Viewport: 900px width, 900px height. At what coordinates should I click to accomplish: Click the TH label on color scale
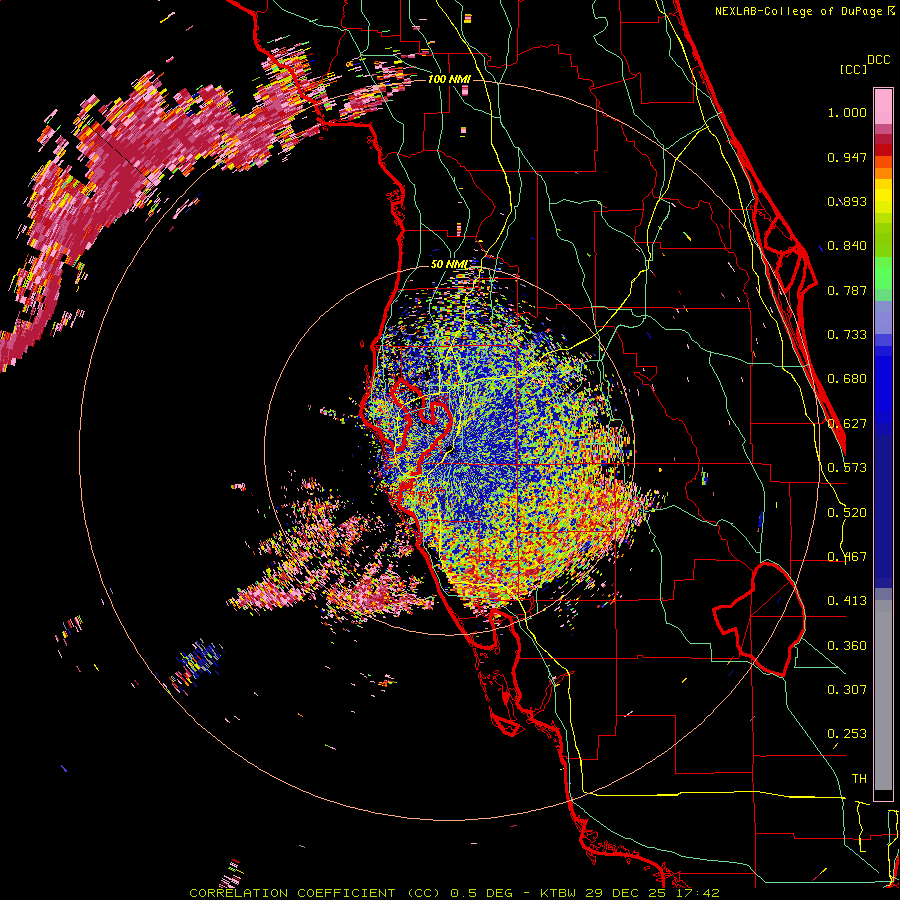coord(859,779)
